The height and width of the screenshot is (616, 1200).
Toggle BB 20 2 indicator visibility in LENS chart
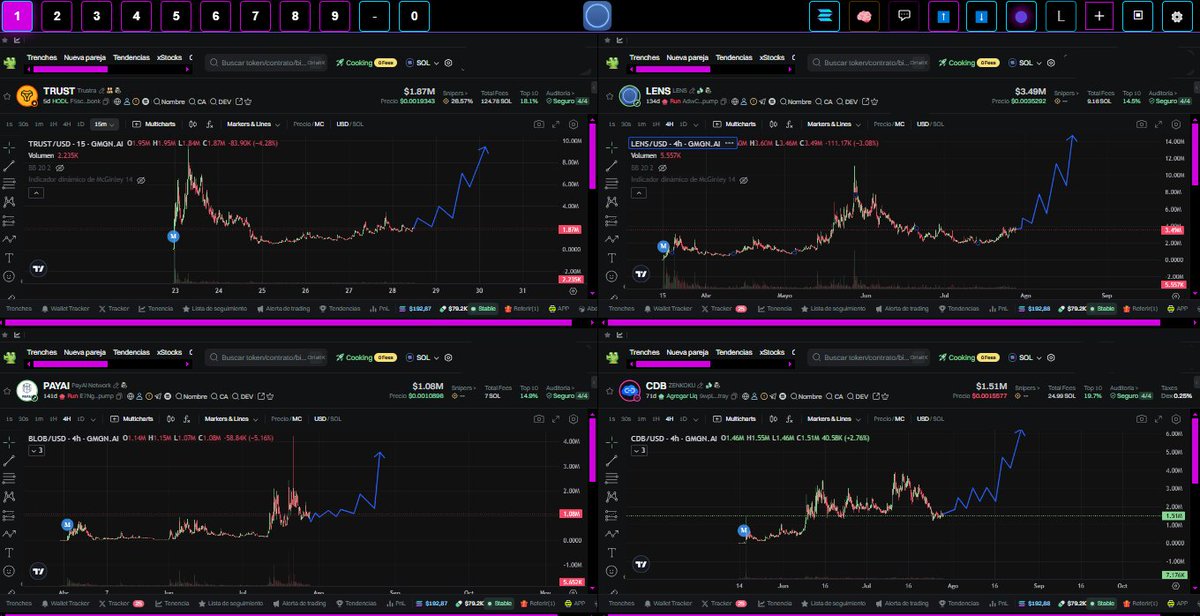point(664,168)
